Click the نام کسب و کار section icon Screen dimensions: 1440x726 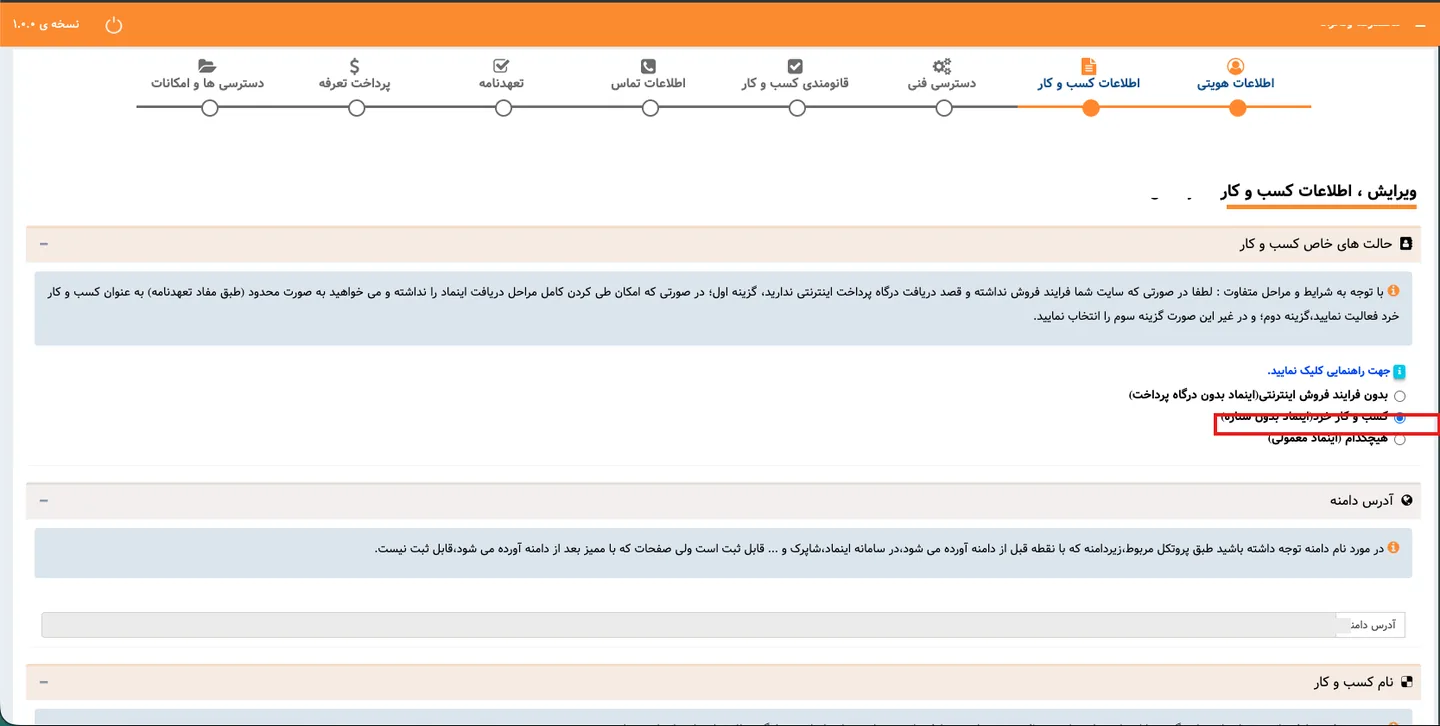click(x=1407, y=682)
